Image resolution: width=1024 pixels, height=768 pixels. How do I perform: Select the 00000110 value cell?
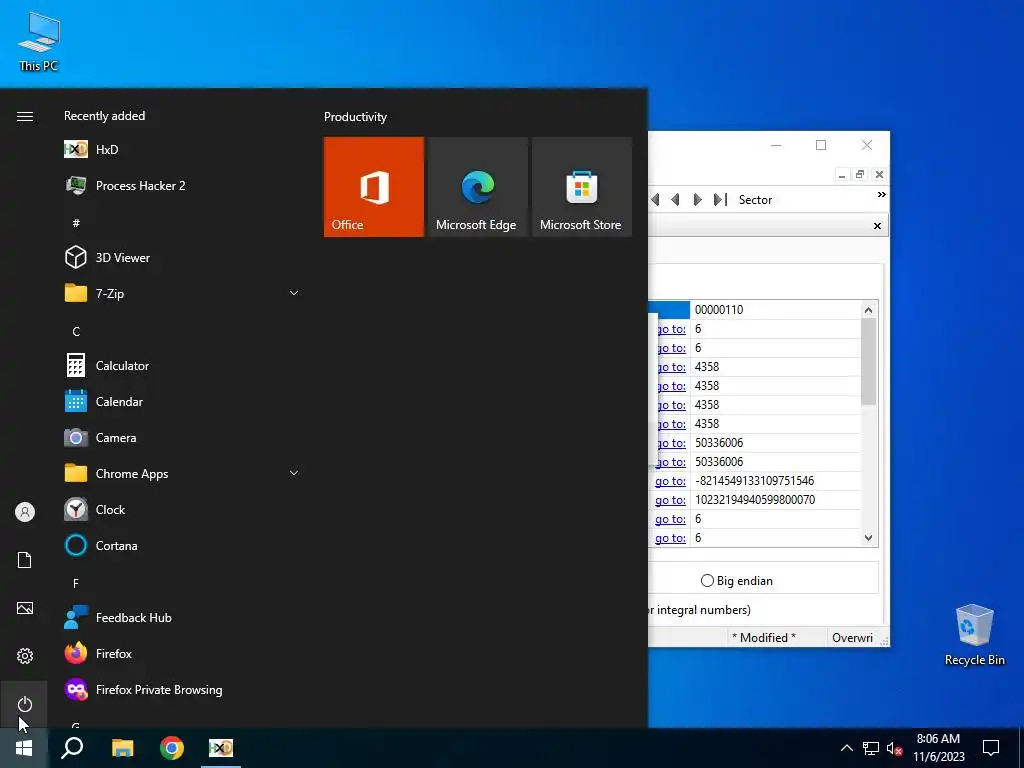tap(775, 310)
